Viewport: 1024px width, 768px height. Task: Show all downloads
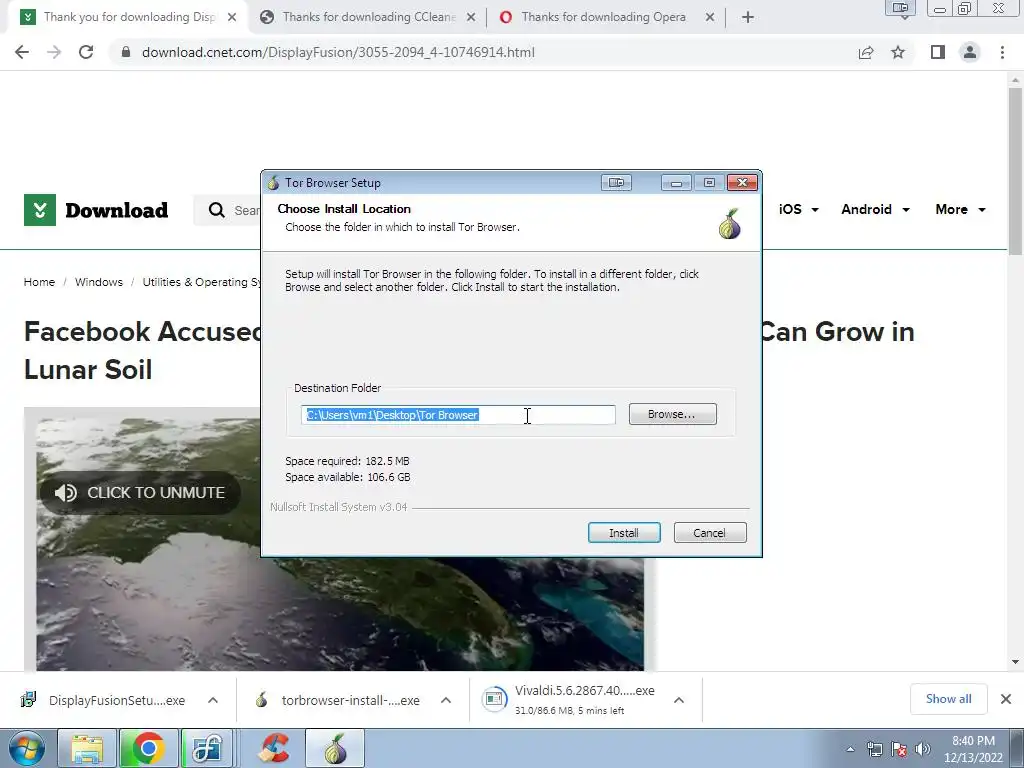(948, 699)
